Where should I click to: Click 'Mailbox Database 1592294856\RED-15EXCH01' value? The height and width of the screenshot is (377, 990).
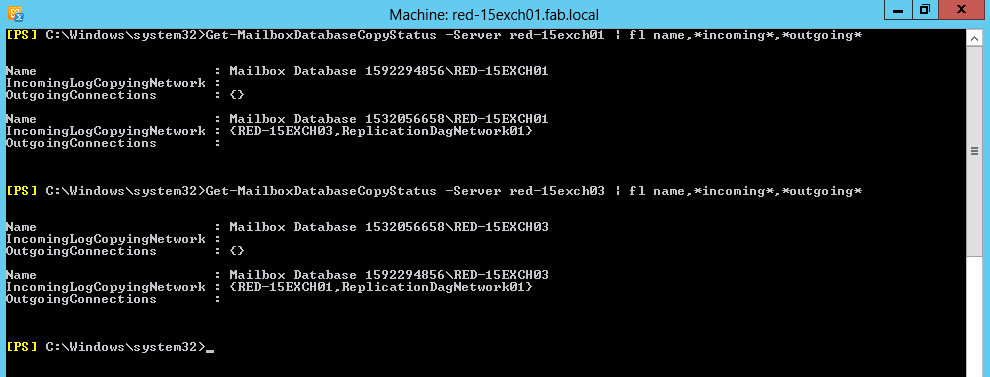point(388,71)
